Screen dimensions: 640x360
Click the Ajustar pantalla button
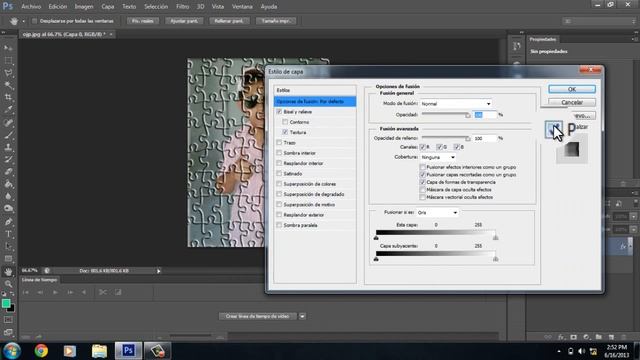point(184,21)
